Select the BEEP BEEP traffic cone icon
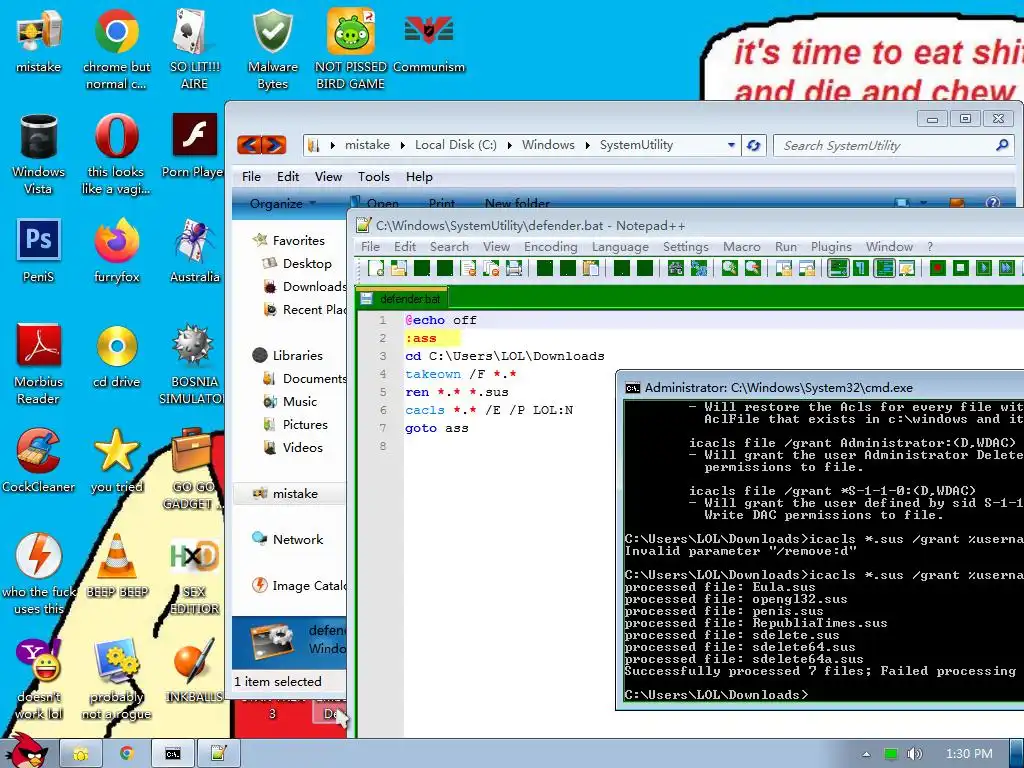Screen dimensions: 1024x768 pyautogui.click(x=117, y=566)
